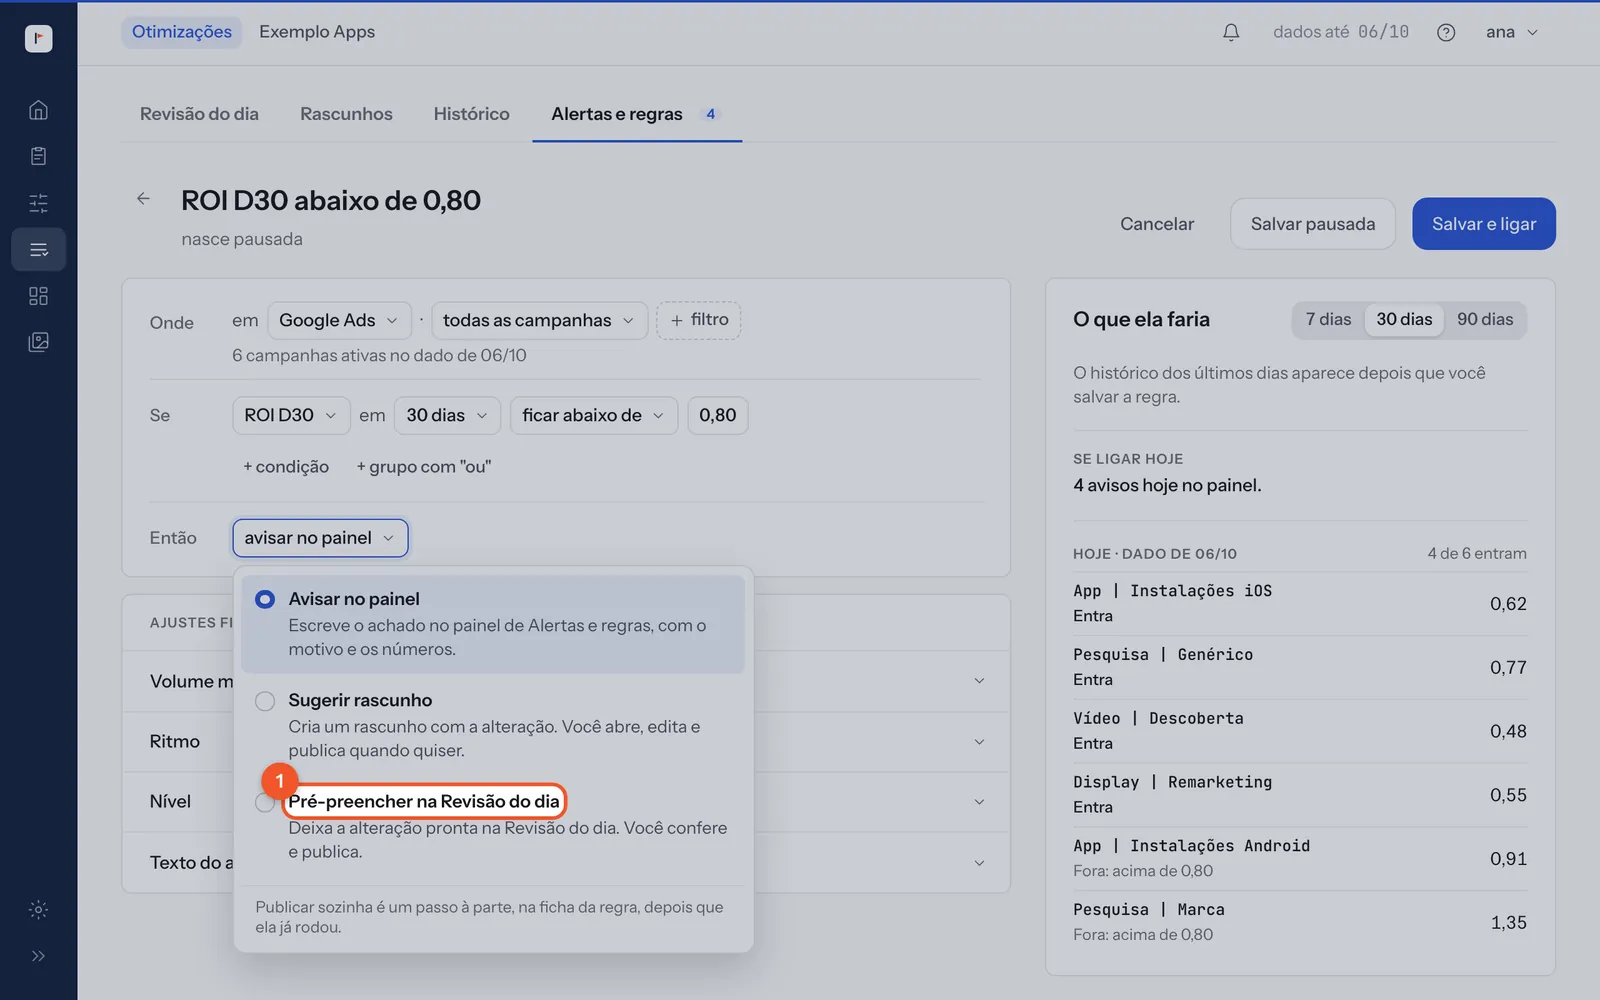
Task: Expand sidebar with double chevron icon
Action: (38, 956)
